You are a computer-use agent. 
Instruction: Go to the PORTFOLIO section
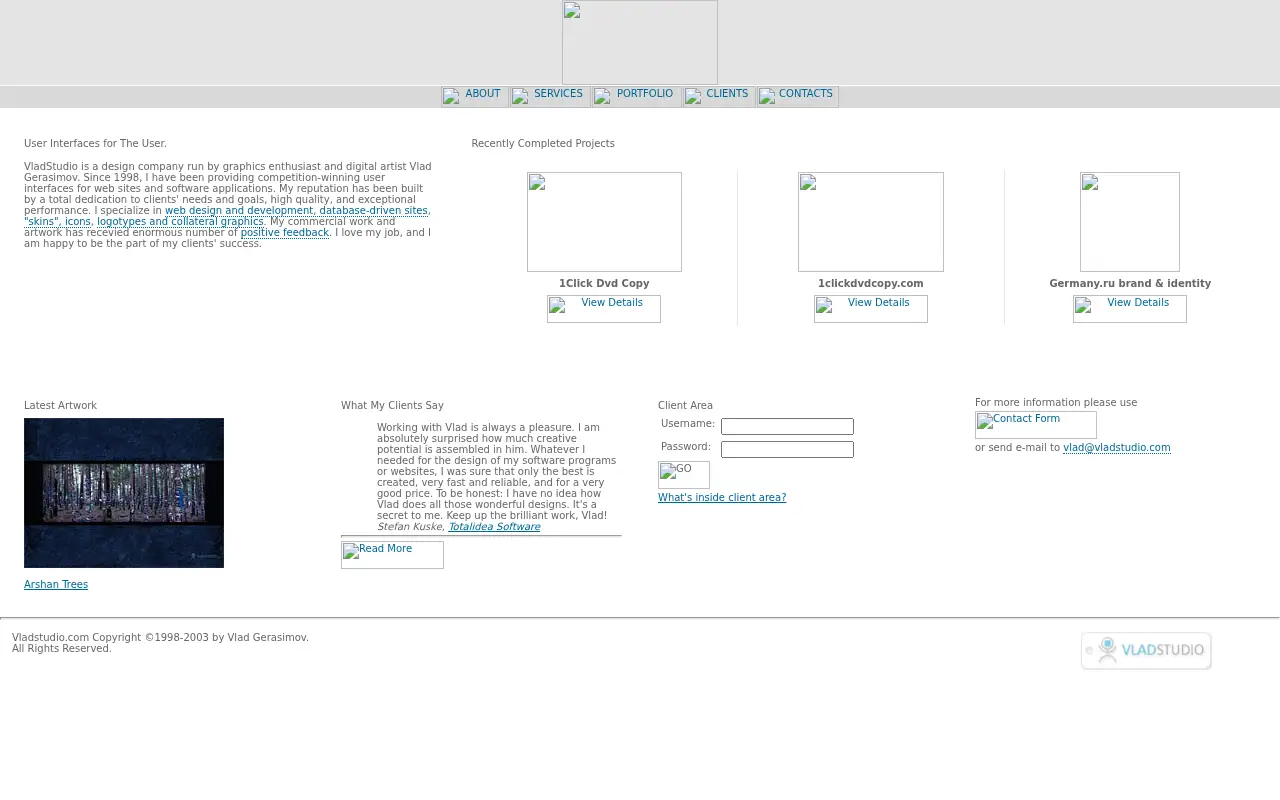tap(636, 96)
